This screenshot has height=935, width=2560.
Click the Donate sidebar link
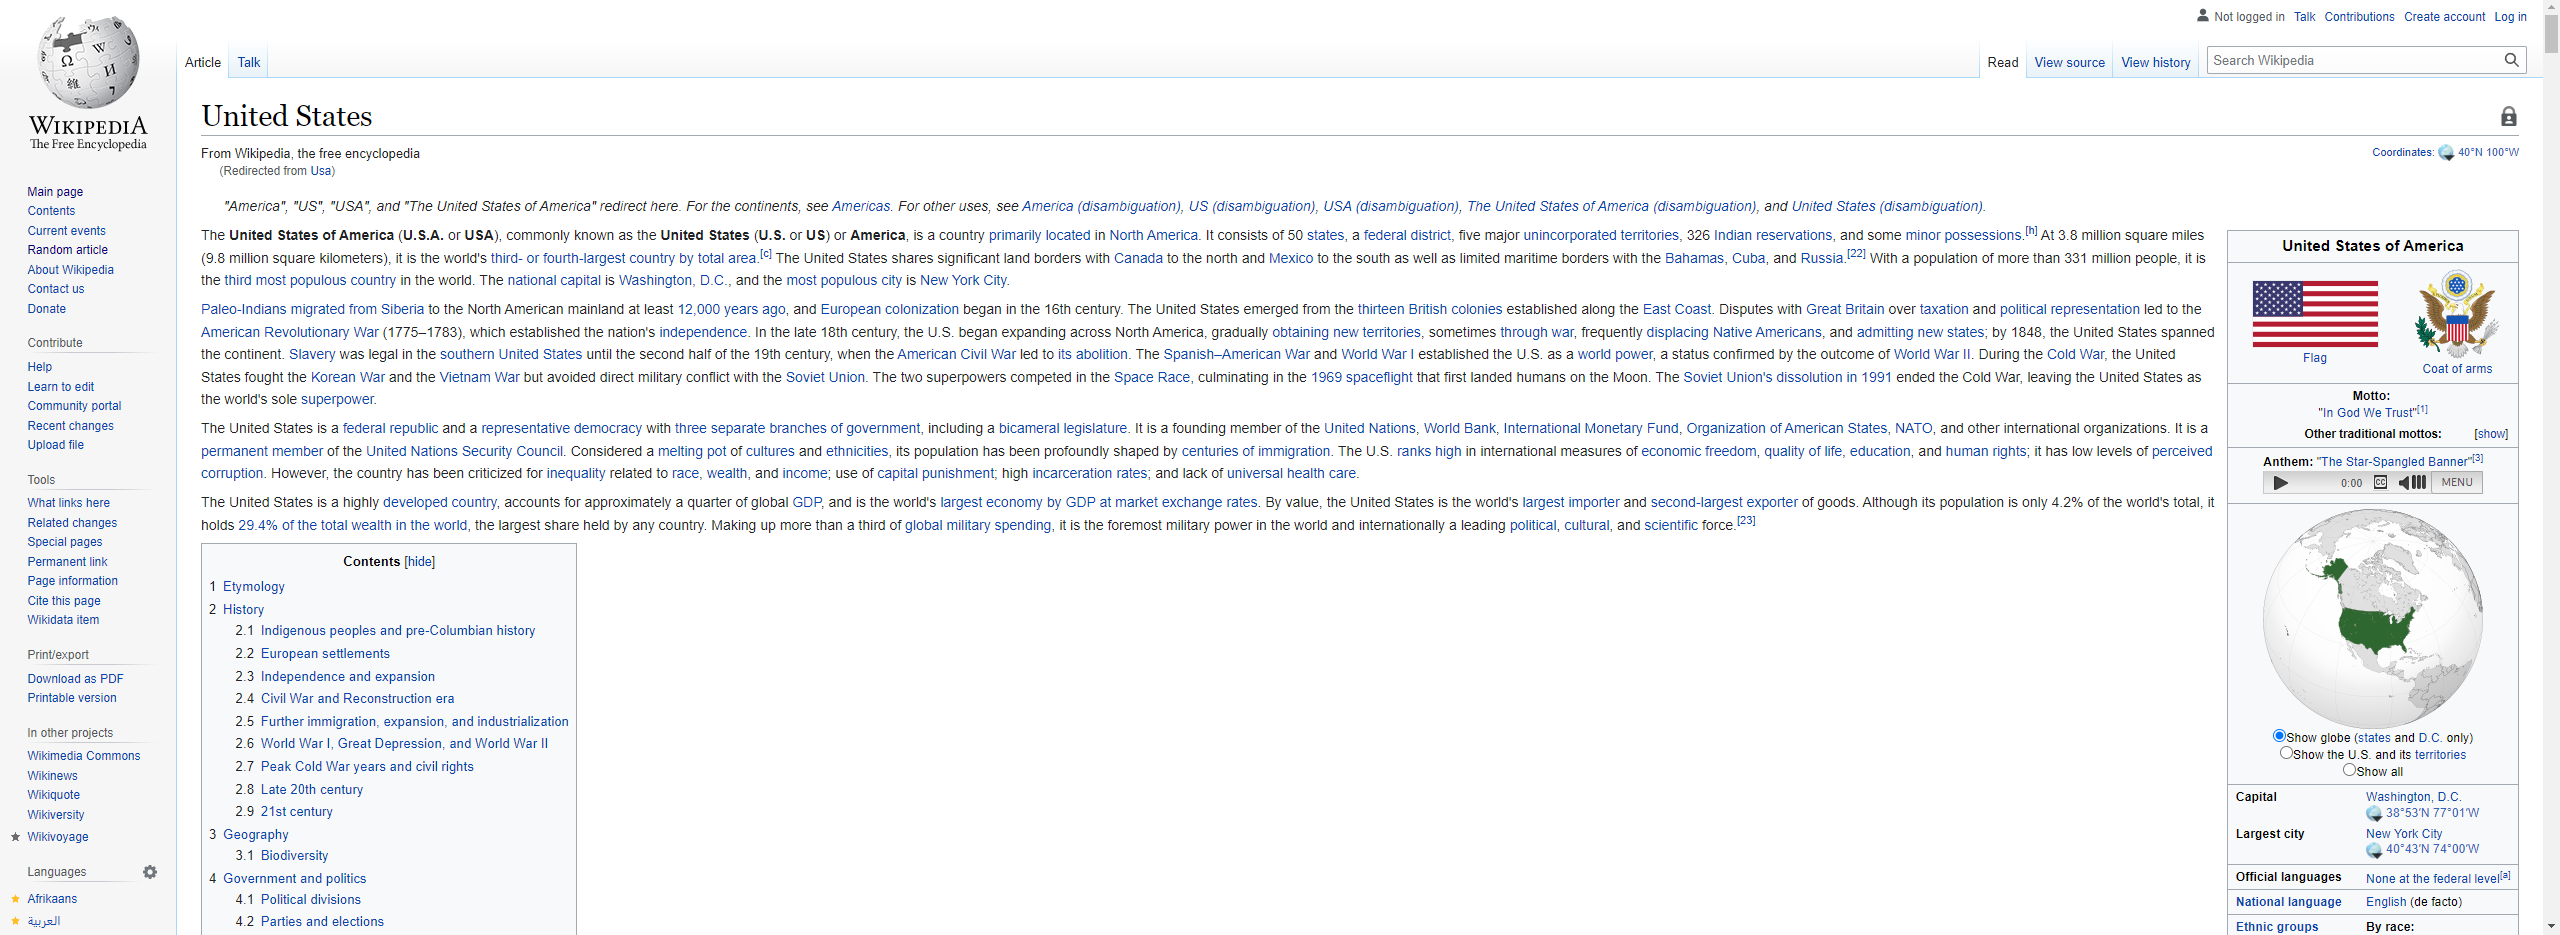click(47, 309)
